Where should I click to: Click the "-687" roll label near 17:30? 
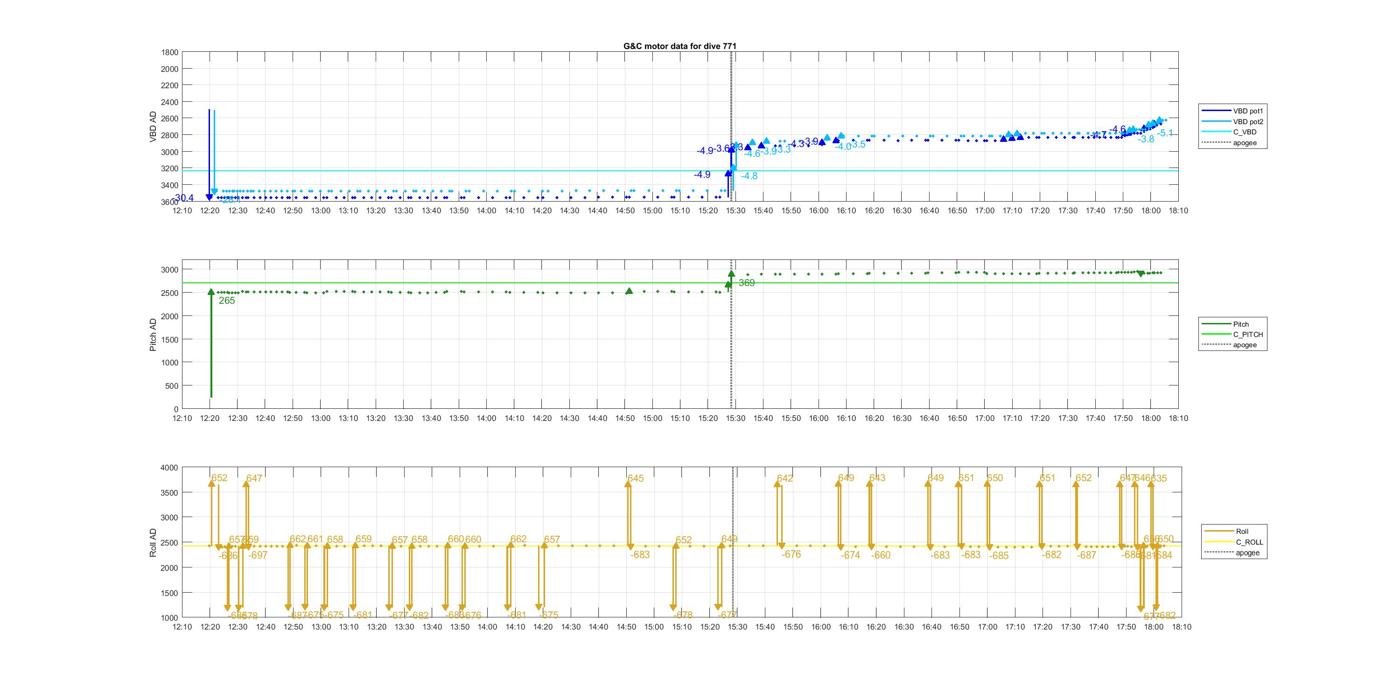[x=1087, y=555]
